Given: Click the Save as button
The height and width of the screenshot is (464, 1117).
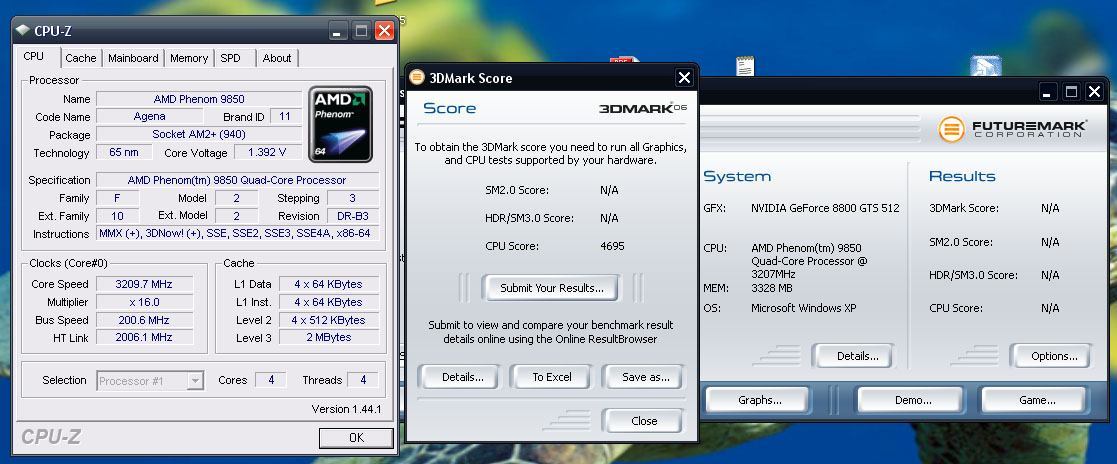Looking at the screenshot, I should (645, 377).
